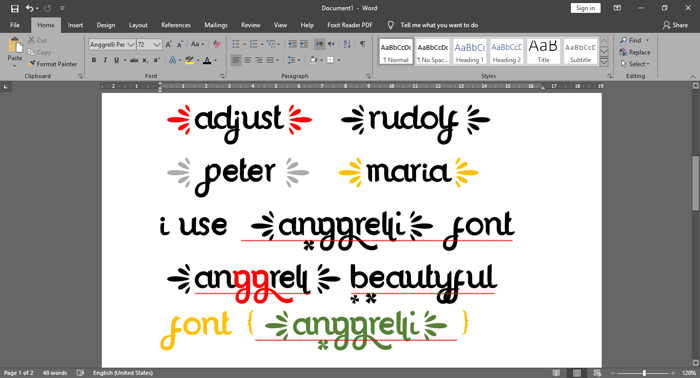The height and width of the screenshot is (378, 700).
Task: Toggle Show/Hide paragraph marks
Action: pos(362,44)
